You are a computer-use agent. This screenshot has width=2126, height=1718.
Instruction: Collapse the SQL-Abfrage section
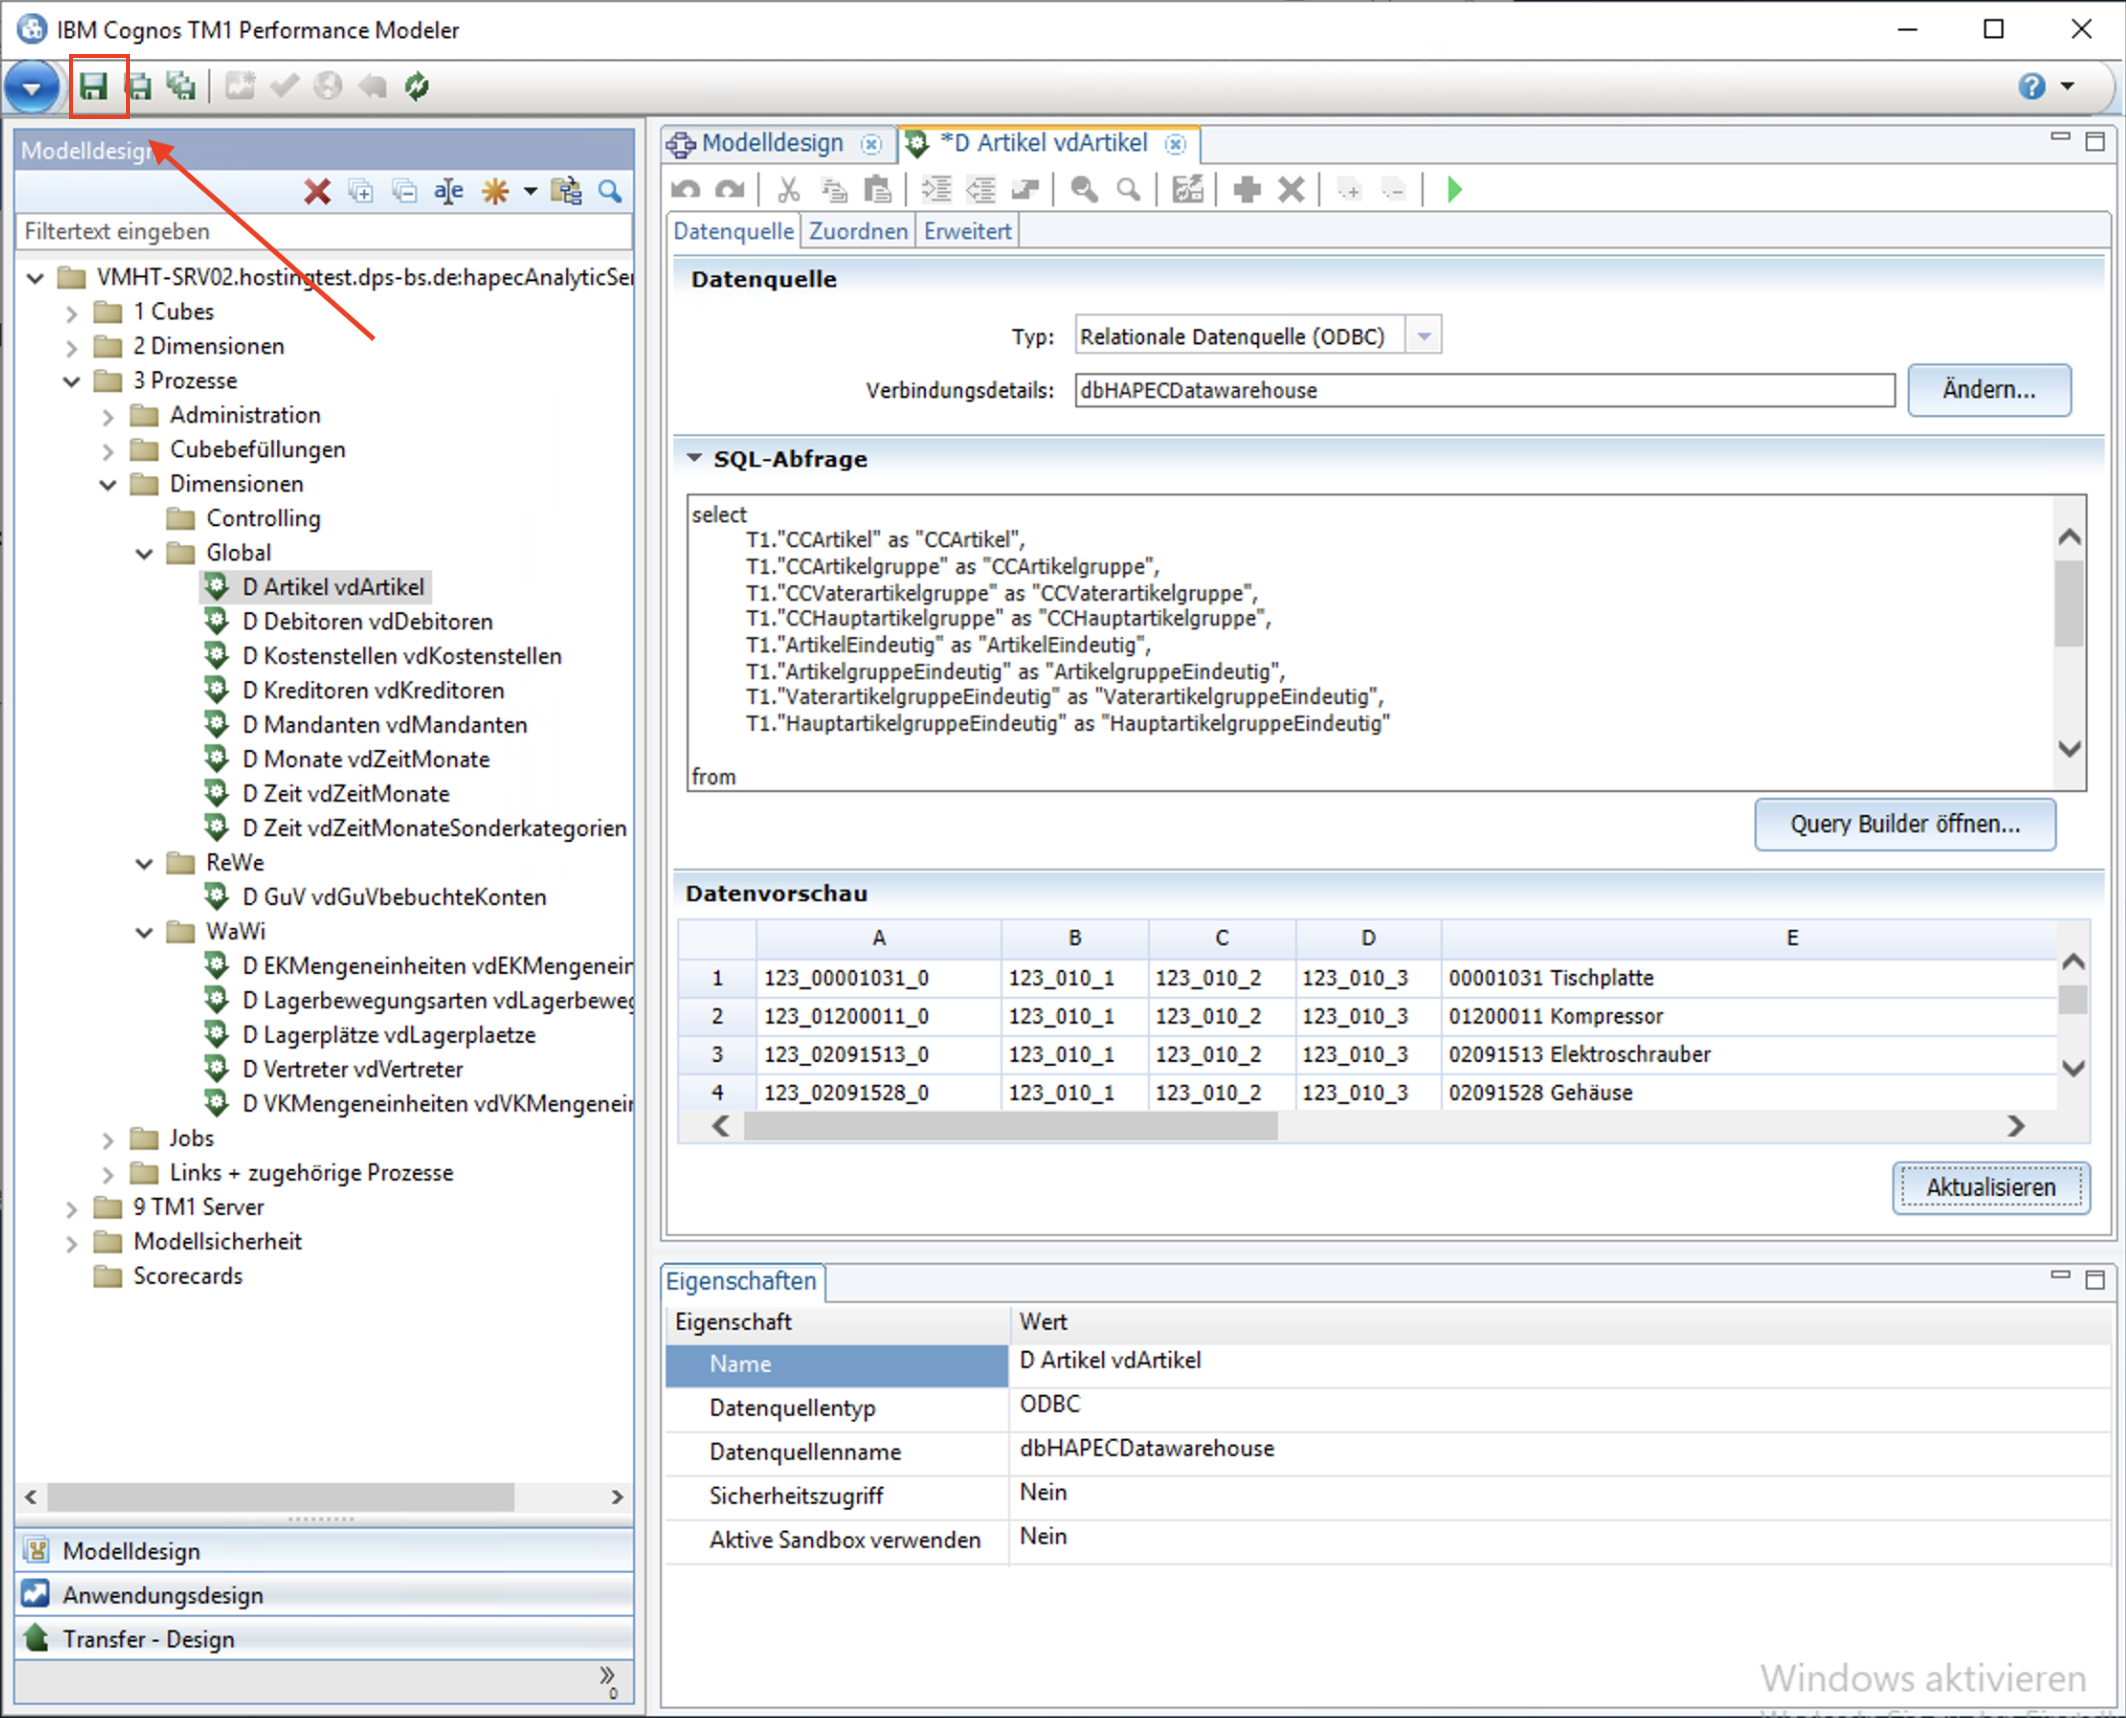694,458
